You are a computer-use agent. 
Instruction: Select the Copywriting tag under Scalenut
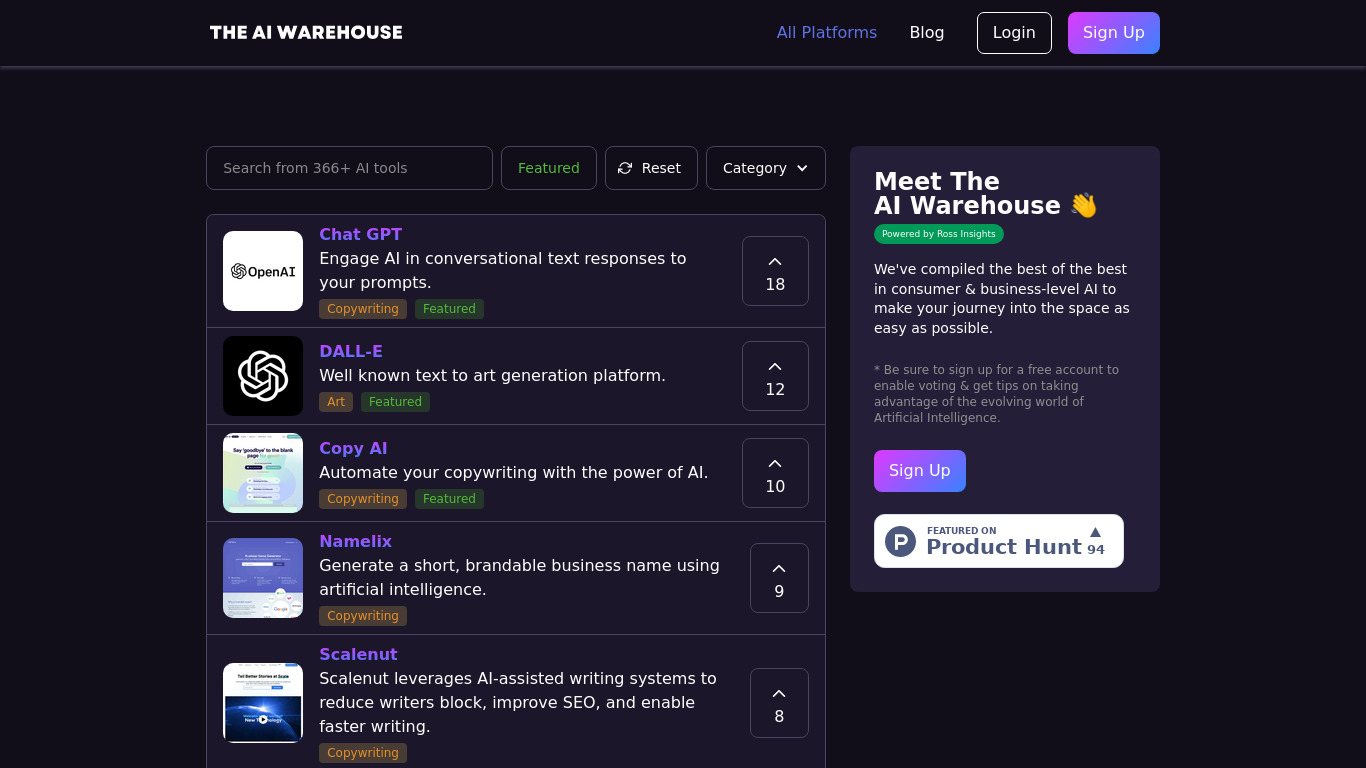[x=363, y=753]
